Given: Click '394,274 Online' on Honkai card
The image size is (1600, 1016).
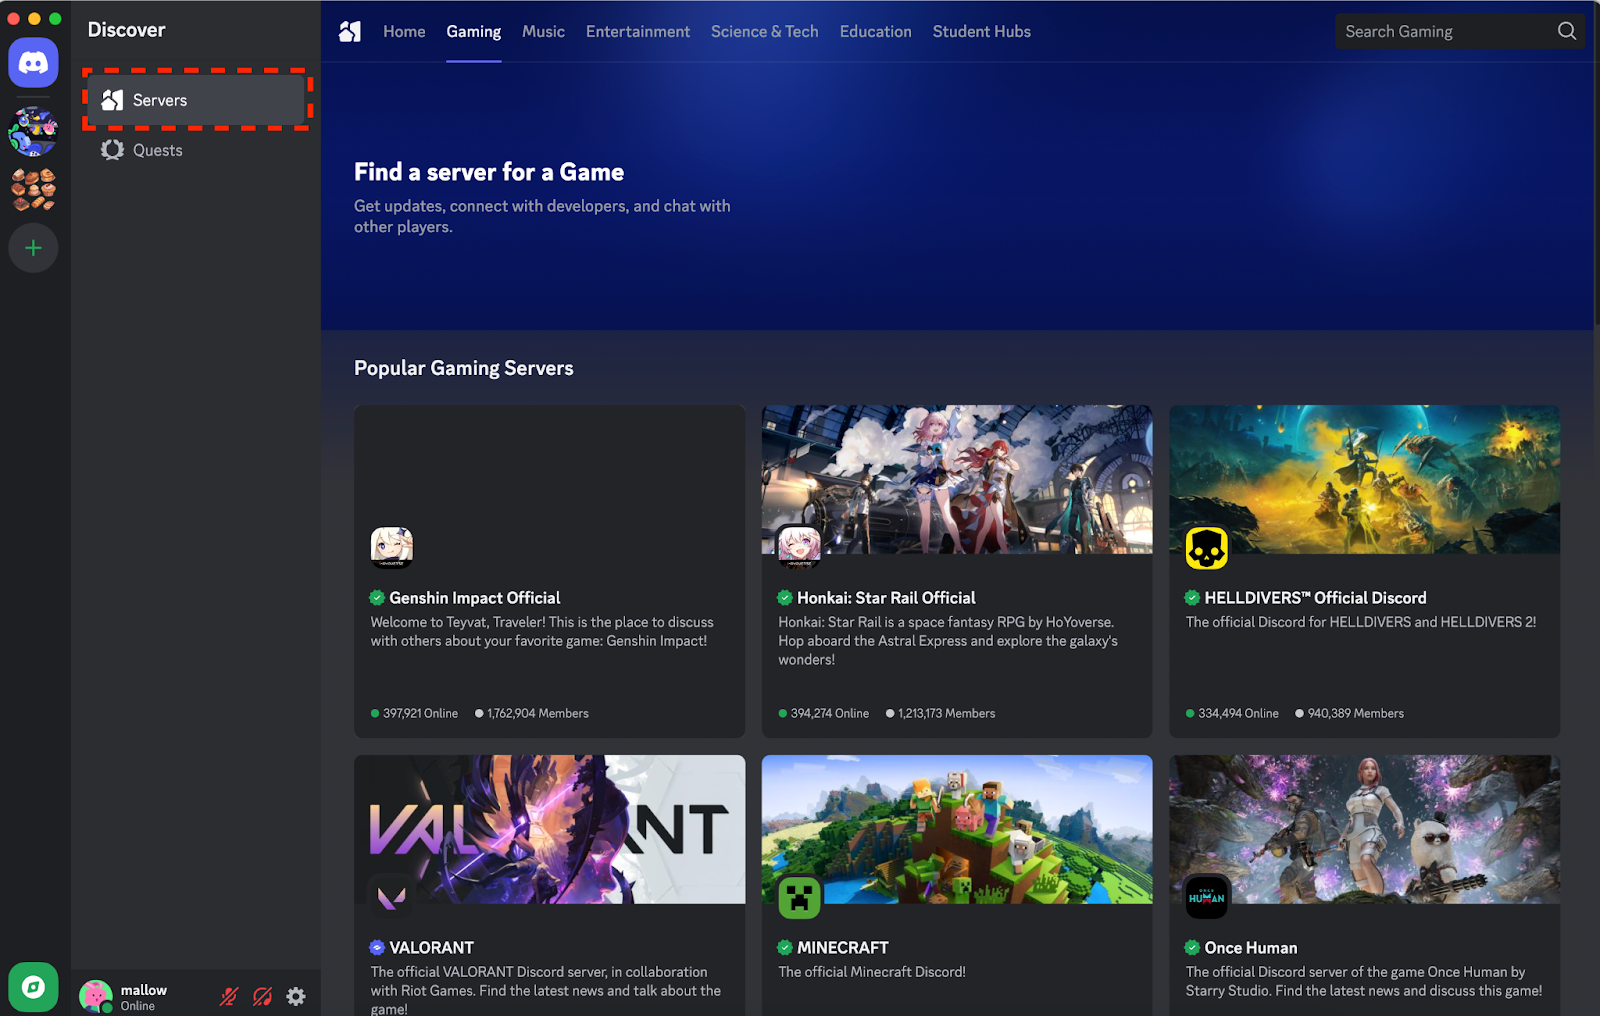Looking at the screenshot, I should click(x=830, y=713).
